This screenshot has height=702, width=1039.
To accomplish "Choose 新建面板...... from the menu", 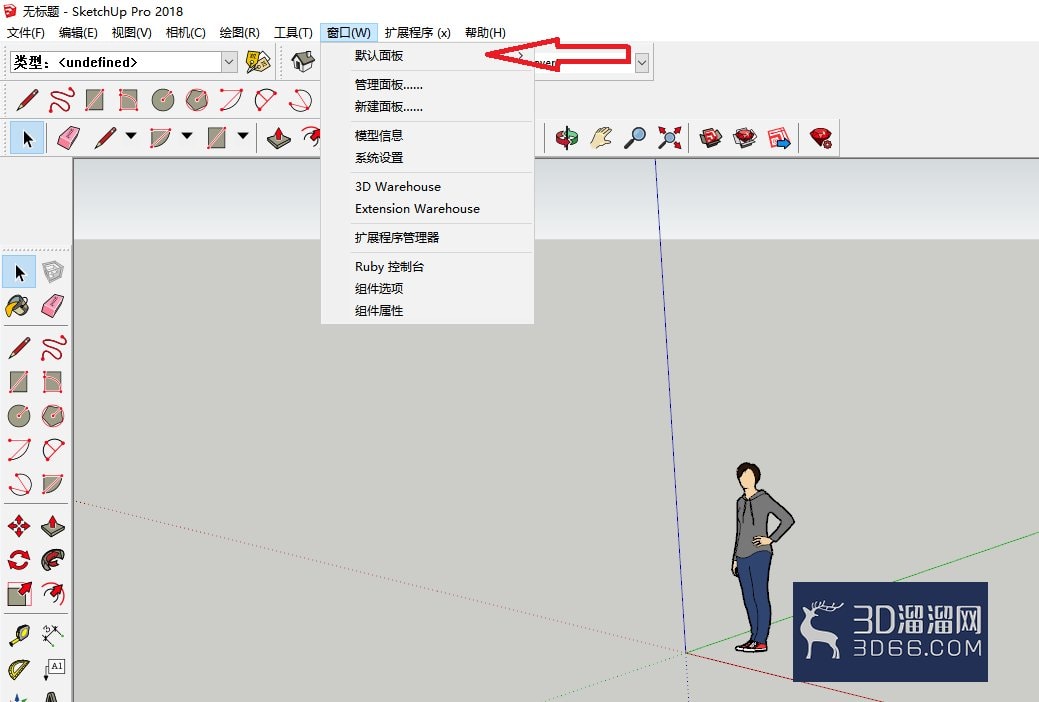I will [x=427, y=107].
